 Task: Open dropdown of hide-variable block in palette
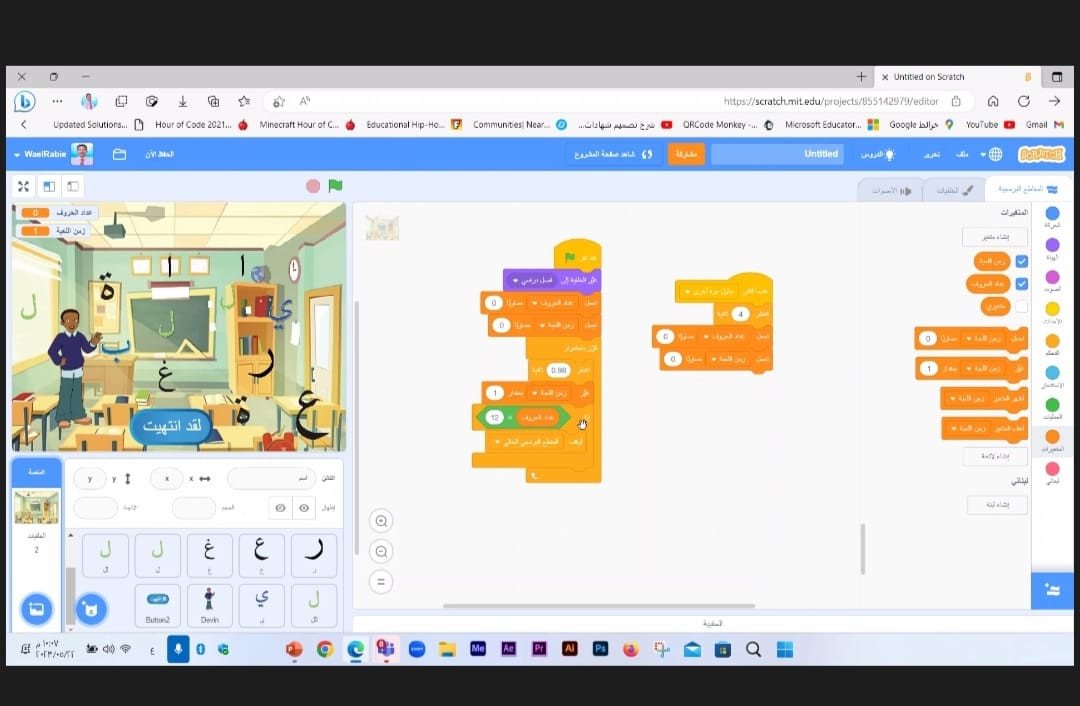click(966, 428)
